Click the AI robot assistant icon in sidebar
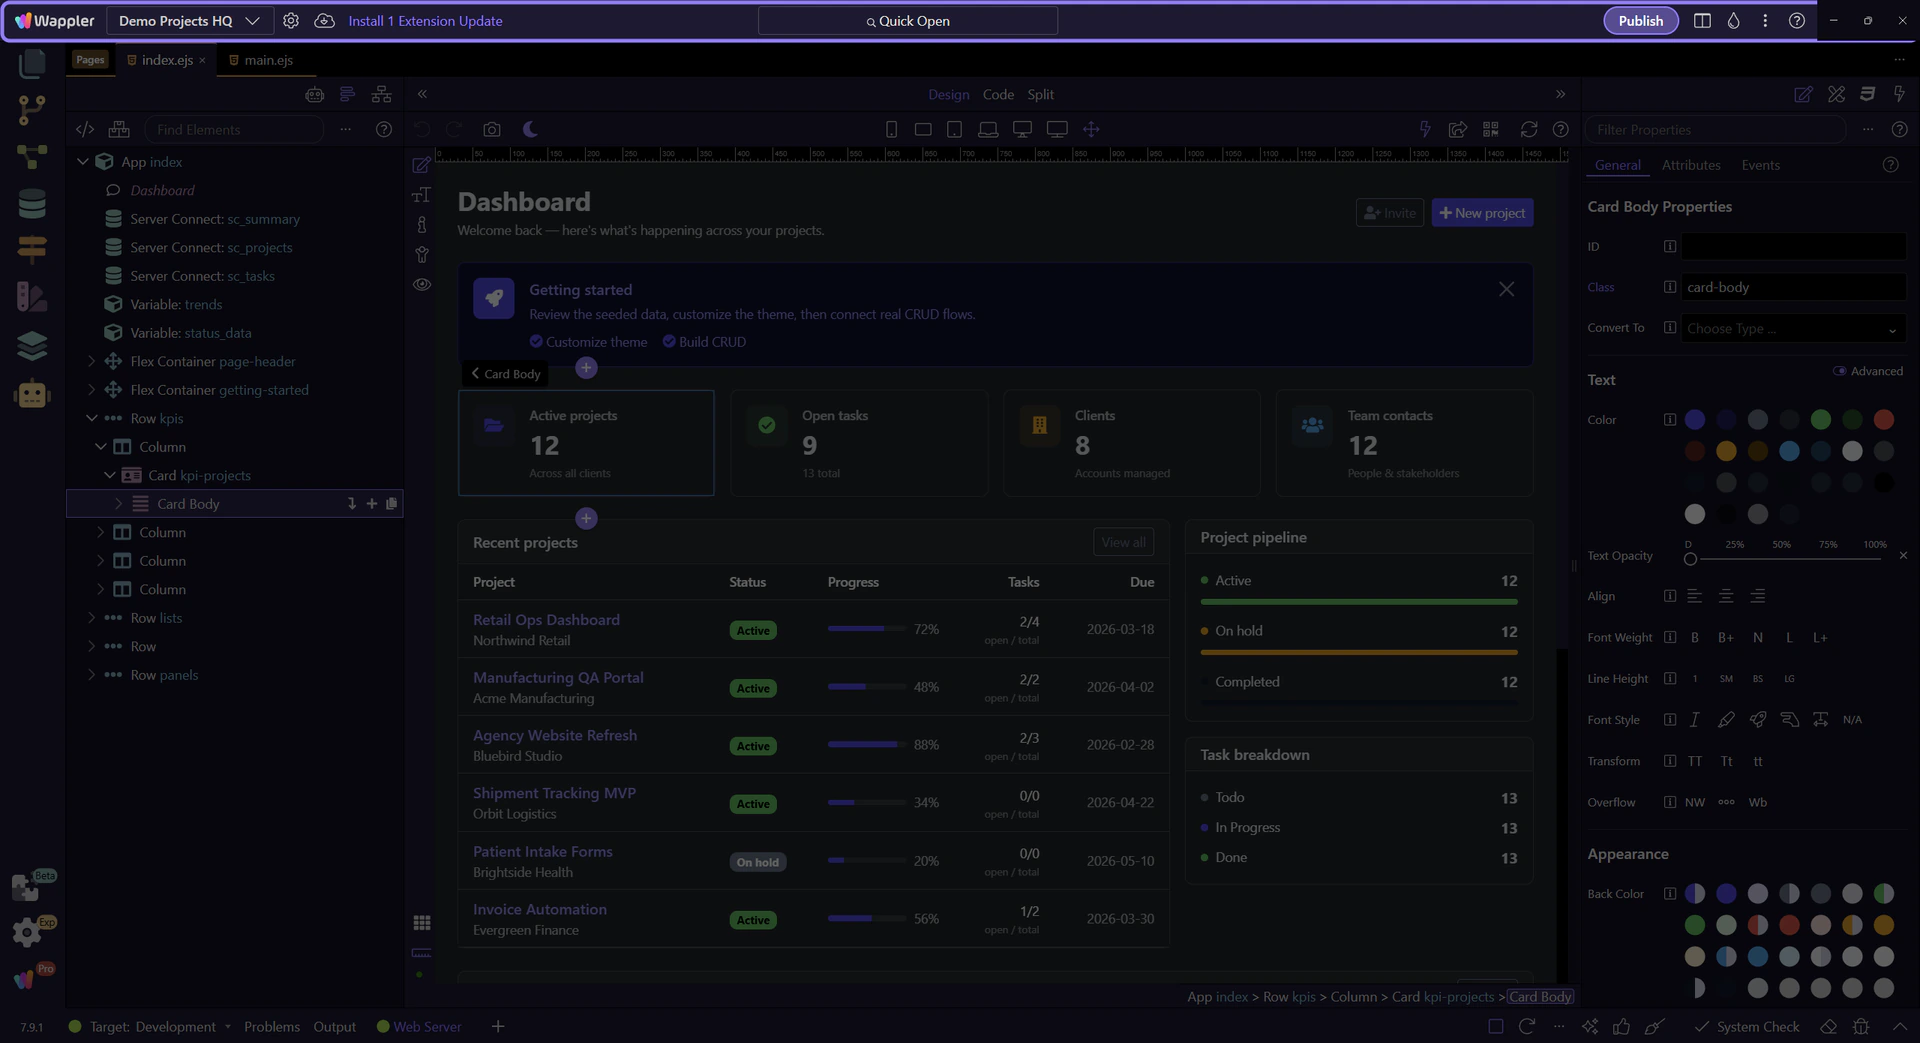Viewport: 1920px width, 1043px height. tap(32, 394)
